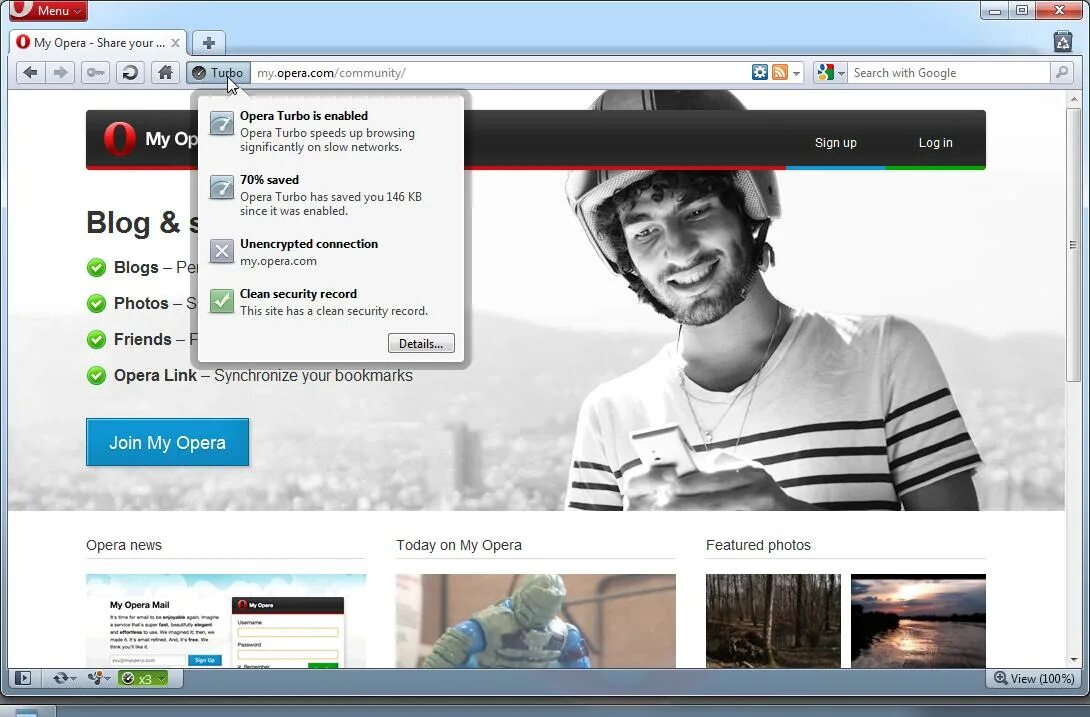This screenshot has height=717, width=1090.
Task: Open the Sign up link
Action: (836, 143)
